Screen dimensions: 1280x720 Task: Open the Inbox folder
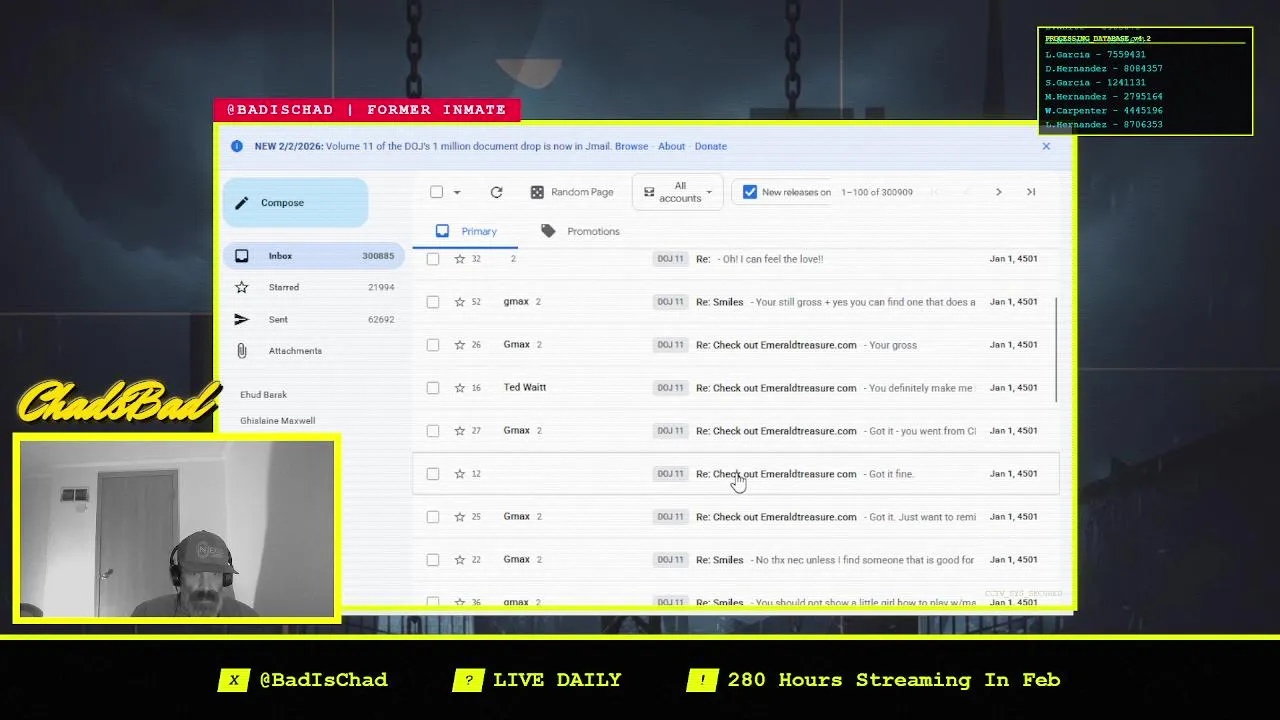(313, 256)
